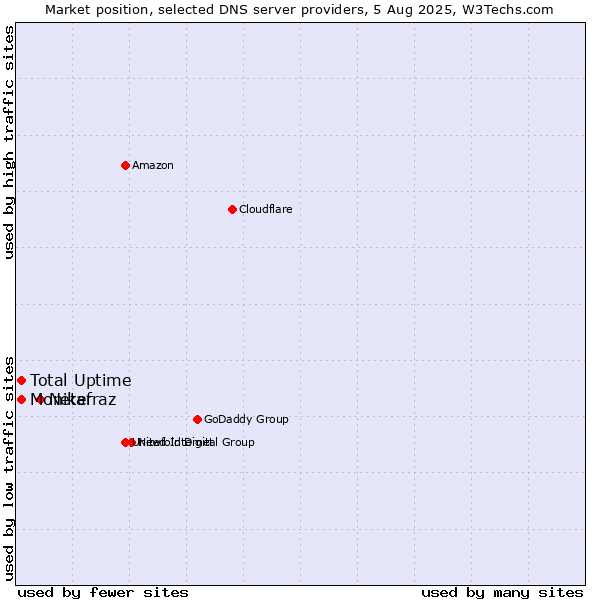This screenshot has width=600, height=600.
Task: Click the Cloudflare label
Action: [266, 209]
